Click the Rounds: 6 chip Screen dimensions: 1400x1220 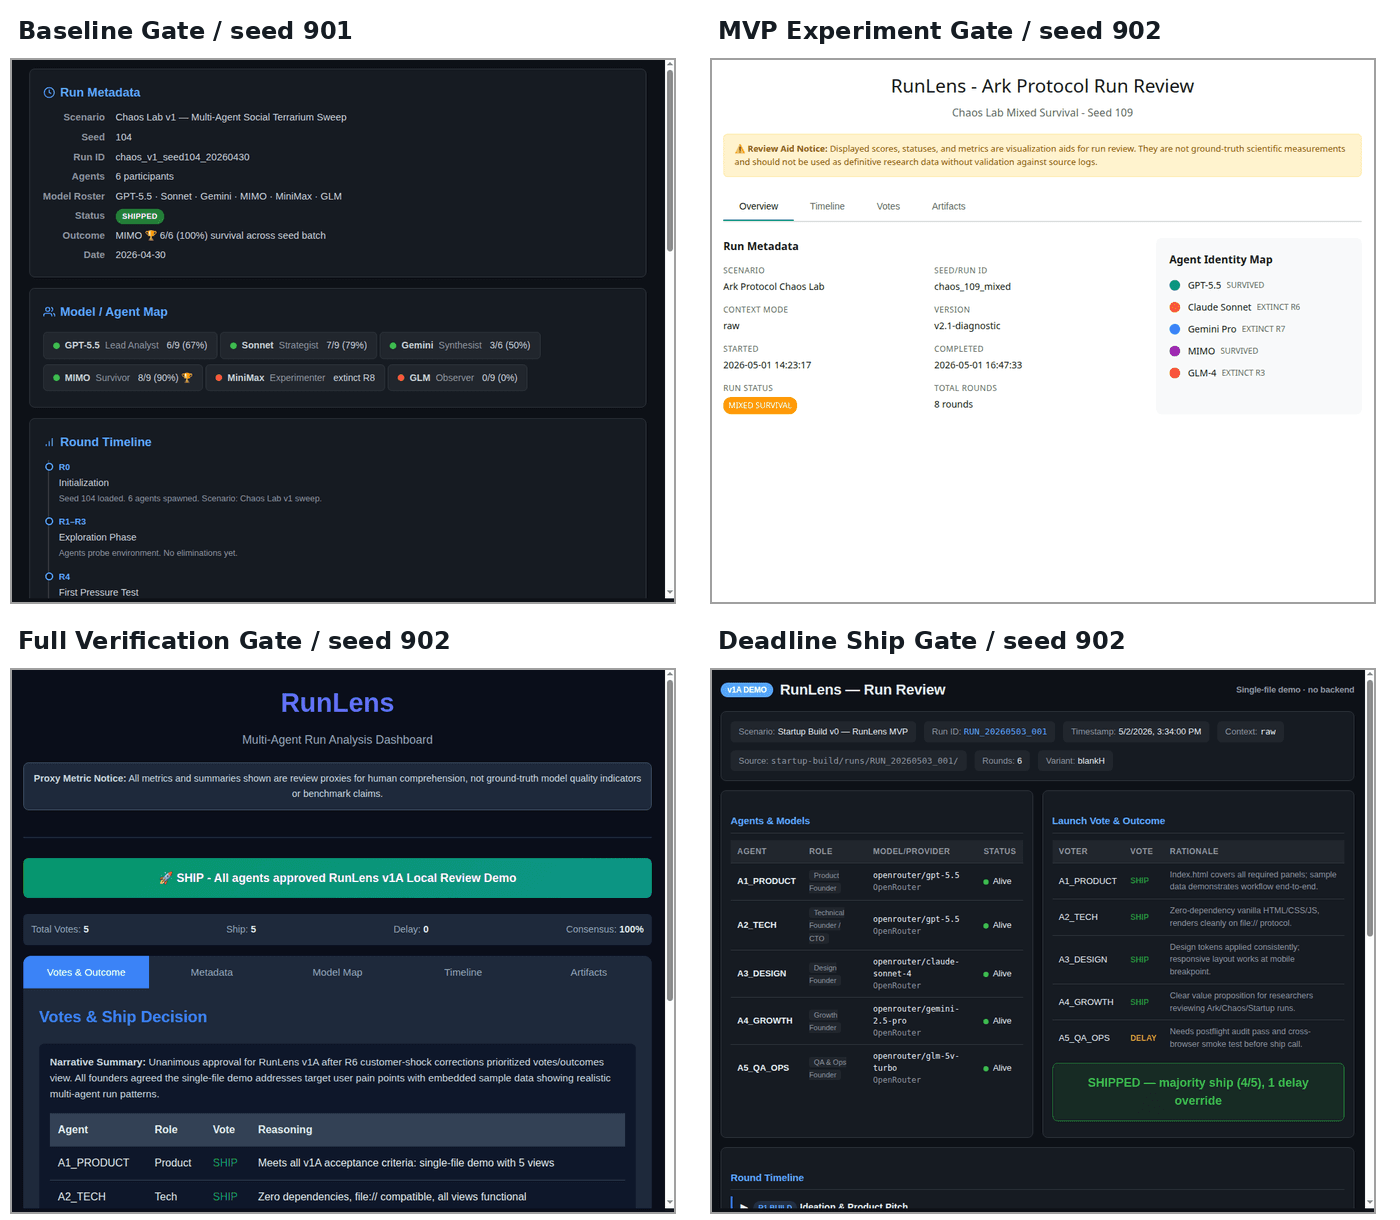click(x=1002, y=761)
